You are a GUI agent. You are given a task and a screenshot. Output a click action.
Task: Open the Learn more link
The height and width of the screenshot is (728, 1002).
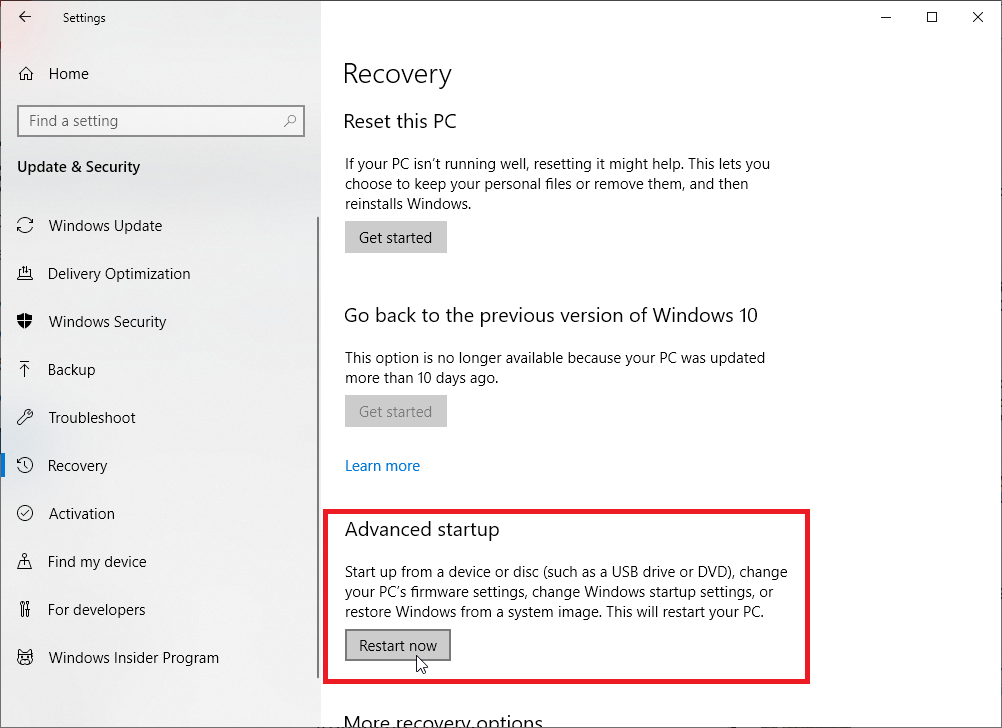[382, 466]
